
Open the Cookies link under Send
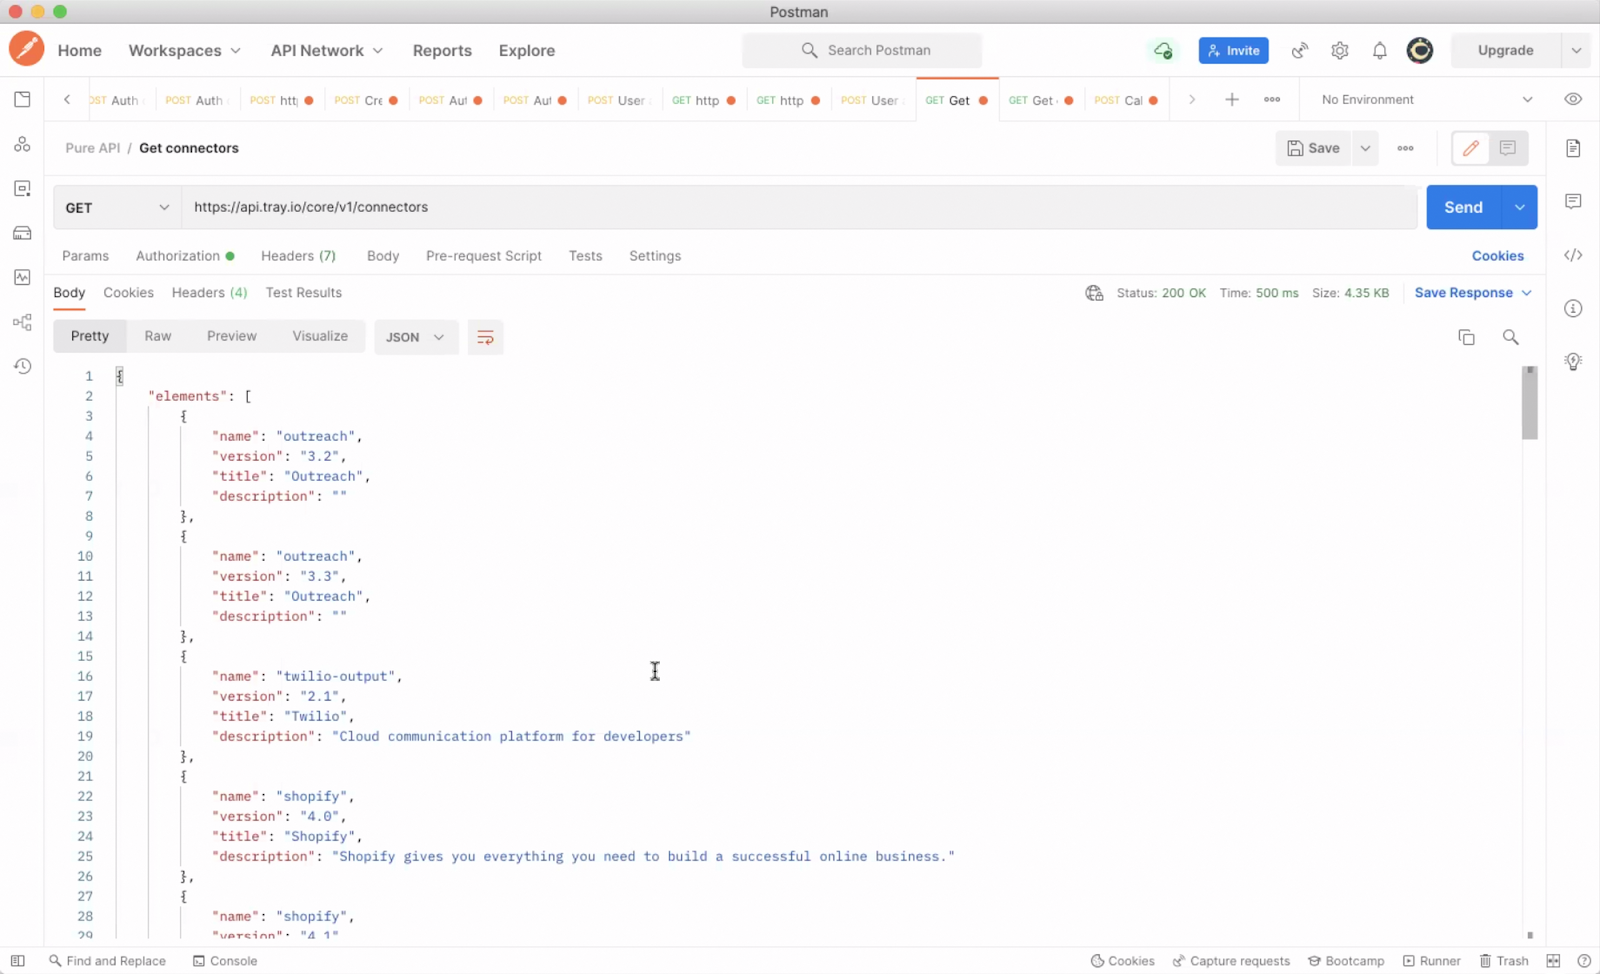(x=1498, y=256)
